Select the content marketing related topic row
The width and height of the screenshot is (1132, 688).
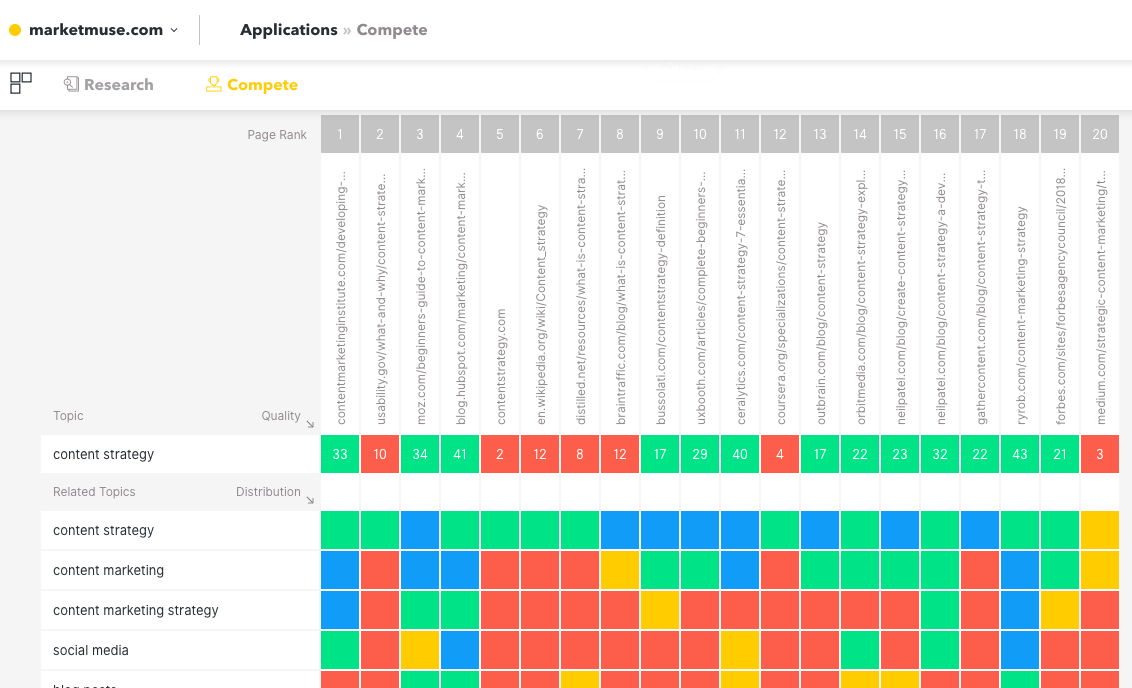click(180, 570)
